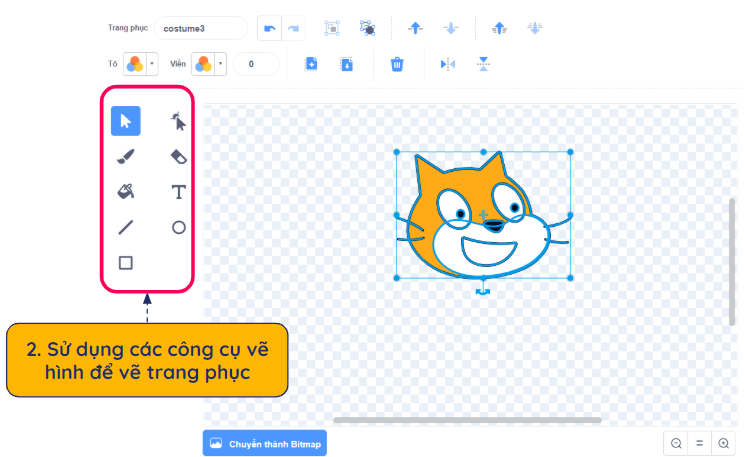Flip the costume horizontally
744x457 pixels.
447,64
